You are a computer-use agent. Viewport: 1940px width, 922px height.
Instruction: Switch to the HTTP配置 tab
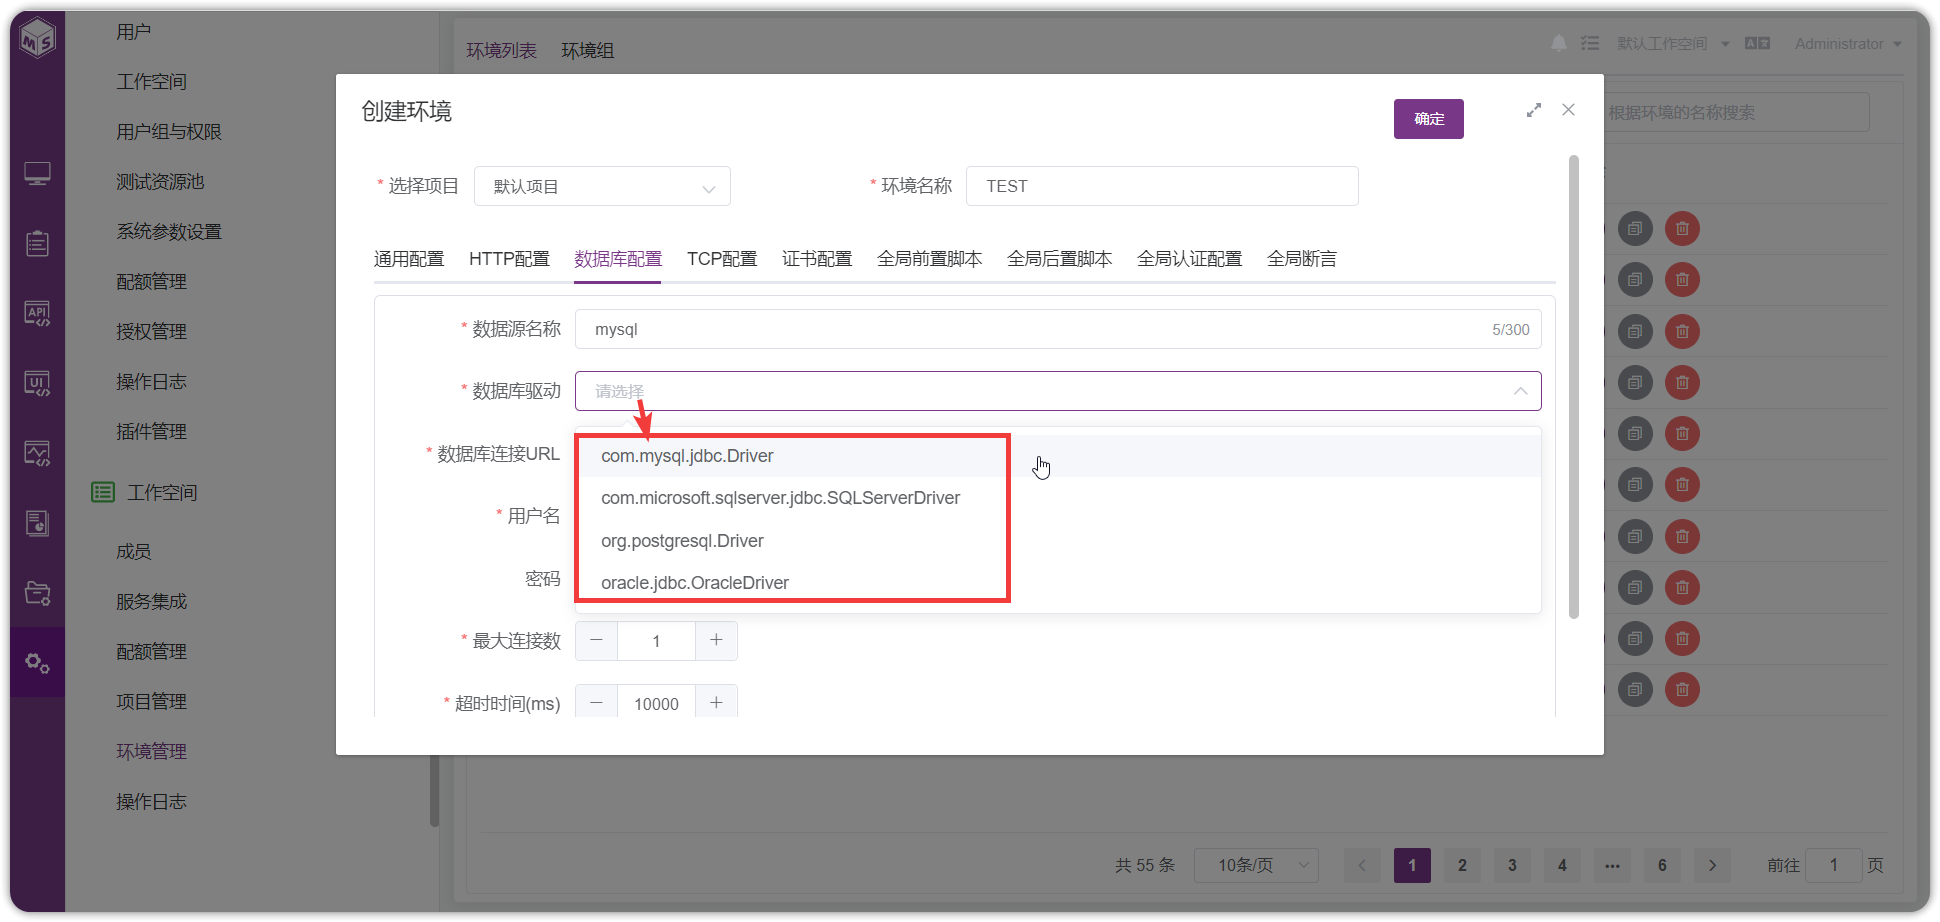pos(509,259)
